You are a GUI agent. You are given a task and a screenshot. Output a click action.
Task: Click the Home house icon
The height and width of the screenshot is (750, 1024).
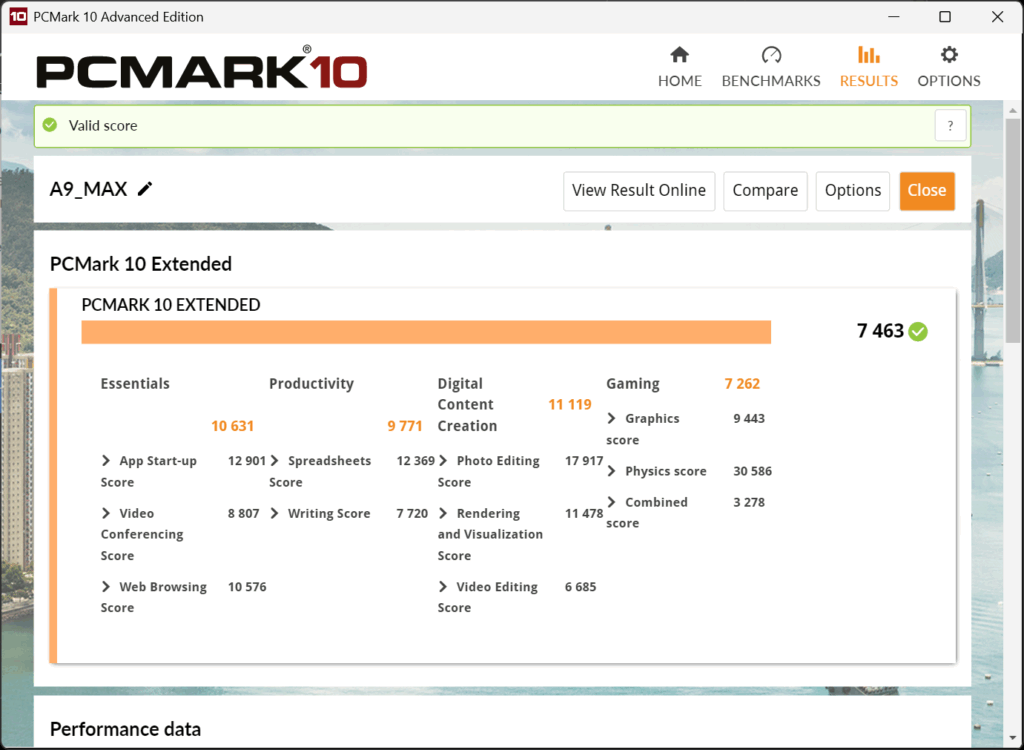pyautogui.click(x=679, y=55)
